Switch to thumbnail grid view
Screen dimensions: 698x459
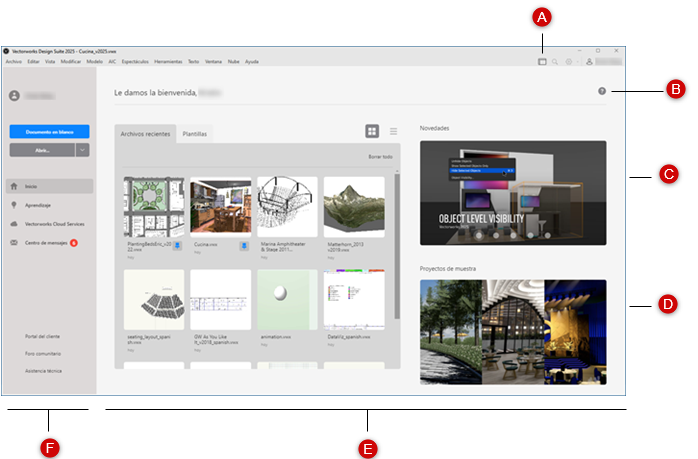click(372, 131)
